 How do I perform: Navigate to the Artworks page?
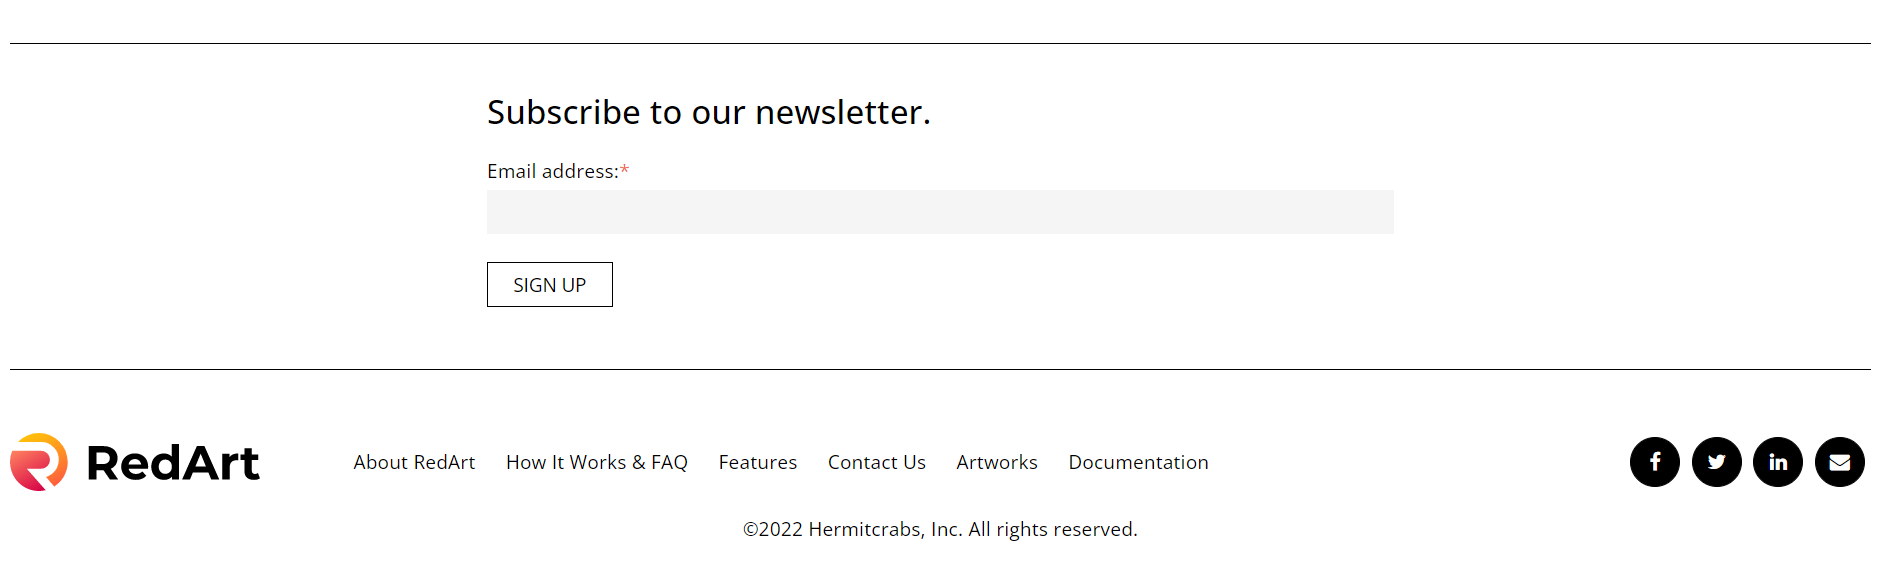(x=996, y=462)
